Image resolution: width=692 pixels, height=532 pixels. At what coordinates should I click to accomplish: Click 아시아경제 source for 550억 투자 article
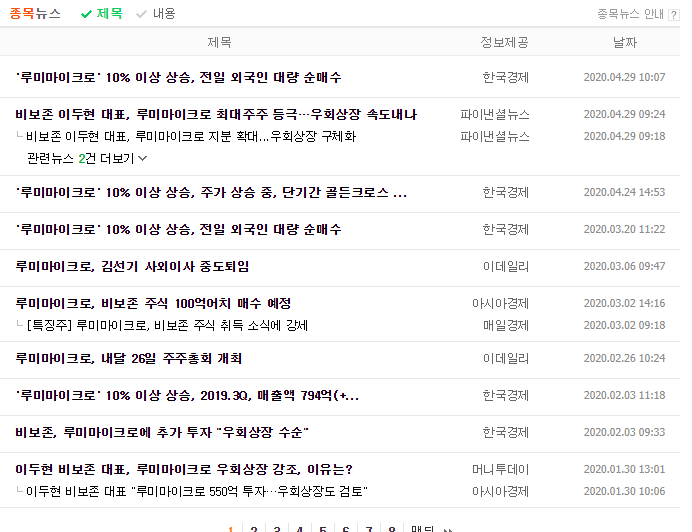coord(500,491)
